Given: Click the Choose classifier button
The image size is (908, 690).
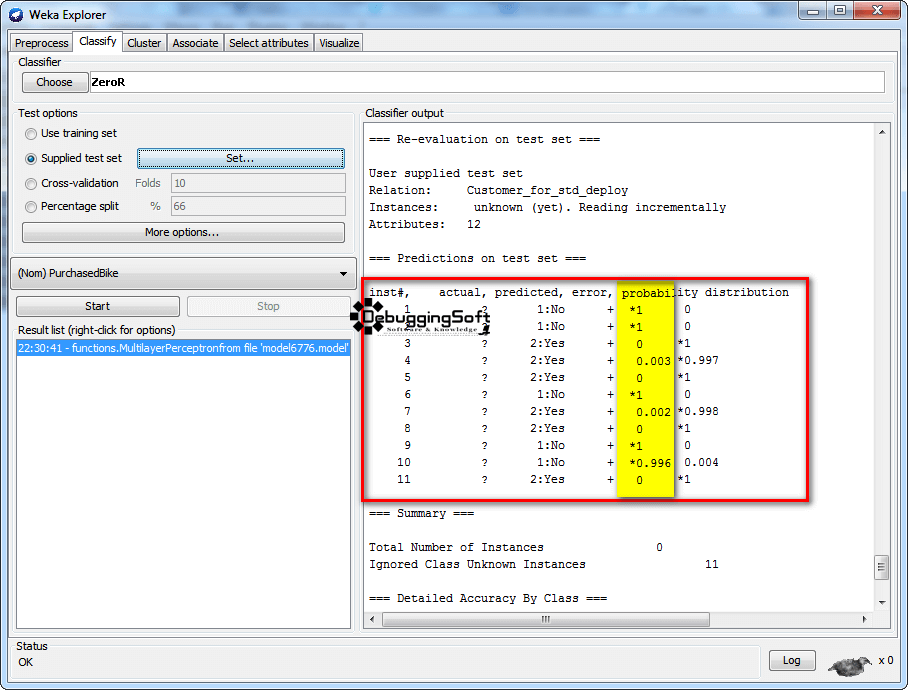Looking at the screenshot, I should tap(55, 82).
